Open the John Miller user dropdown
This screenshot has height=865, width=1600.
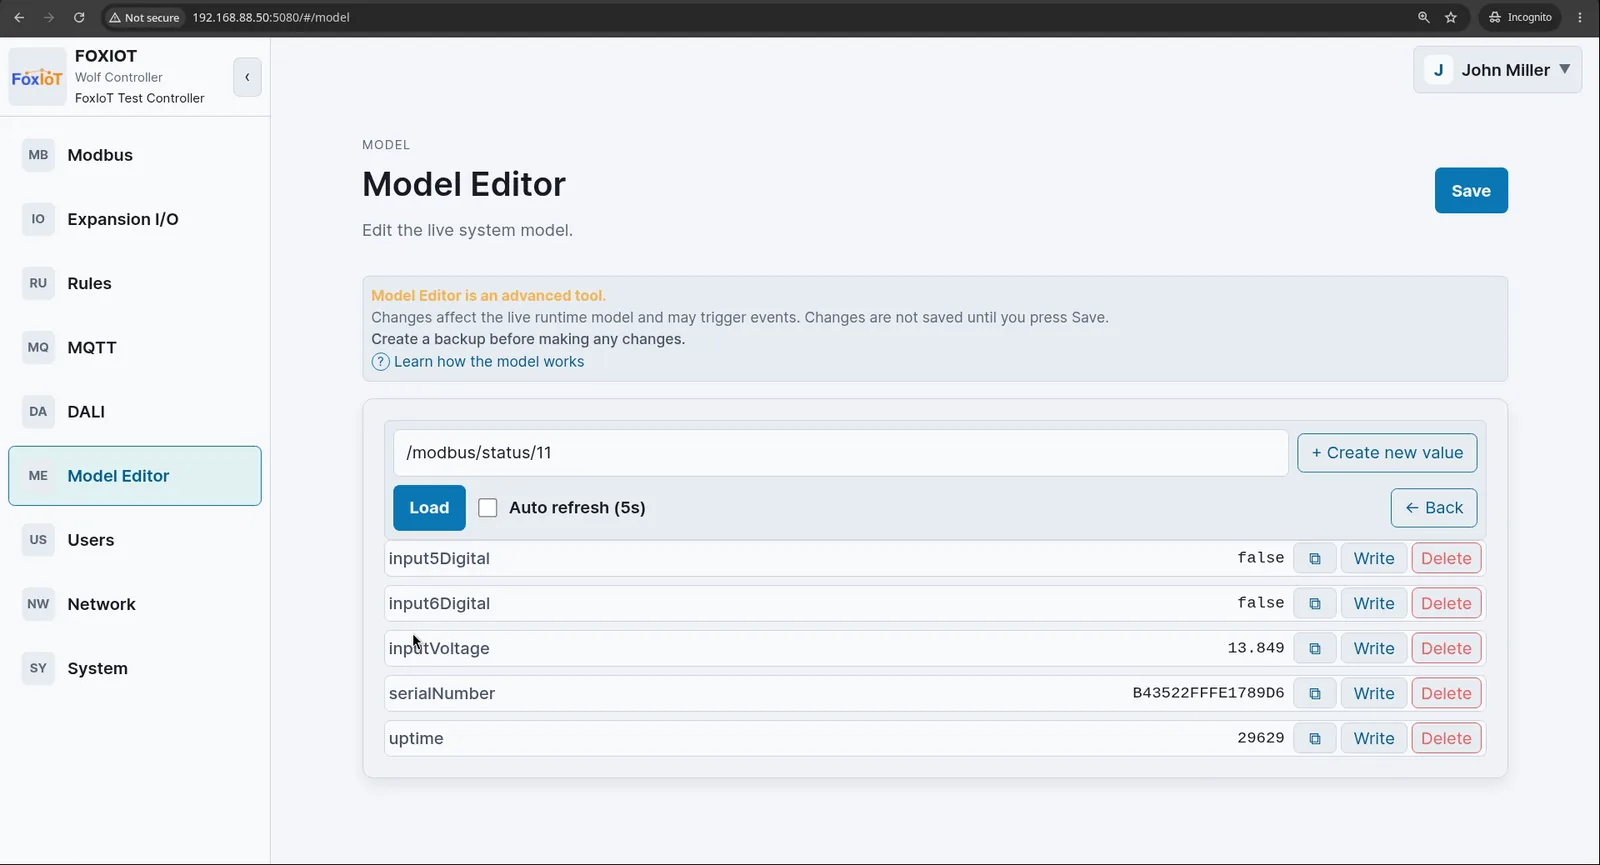tap(1497, 70)
